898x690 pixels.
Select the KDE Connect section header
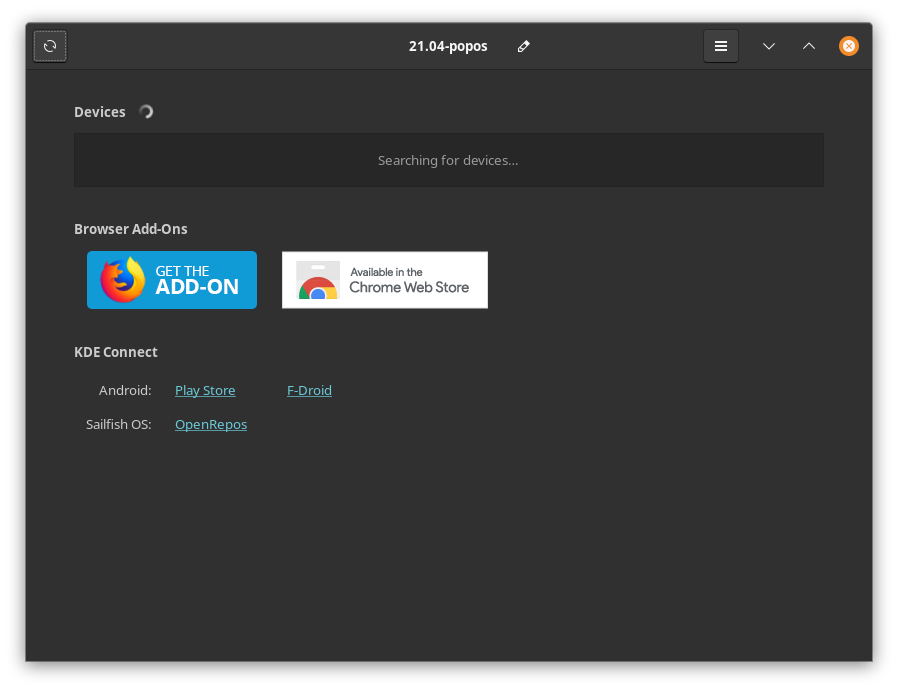point(116,351)
